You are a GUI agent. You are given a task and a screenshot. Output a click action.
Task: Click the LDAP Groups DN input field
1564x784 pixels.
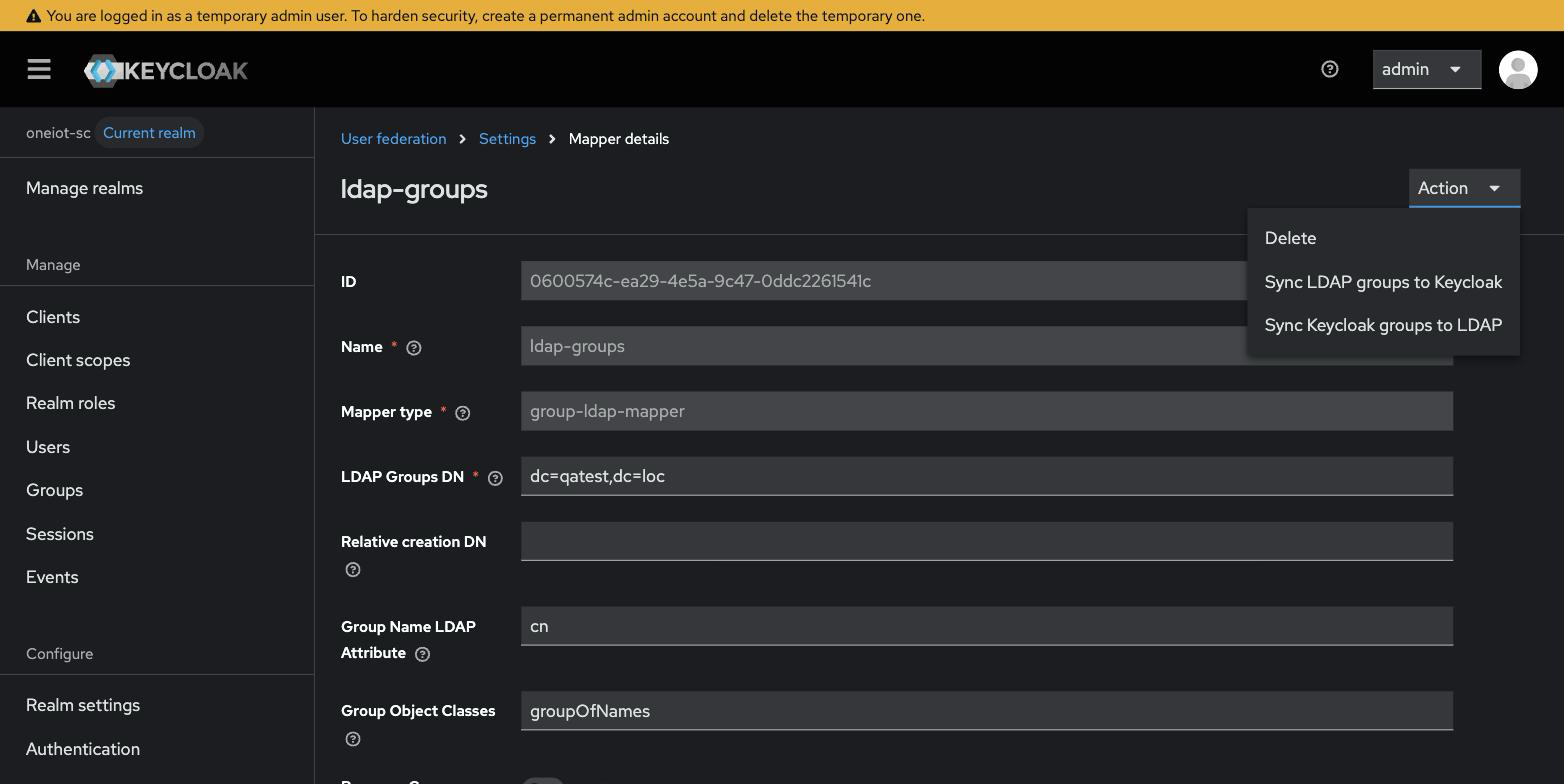coord(987,476)
